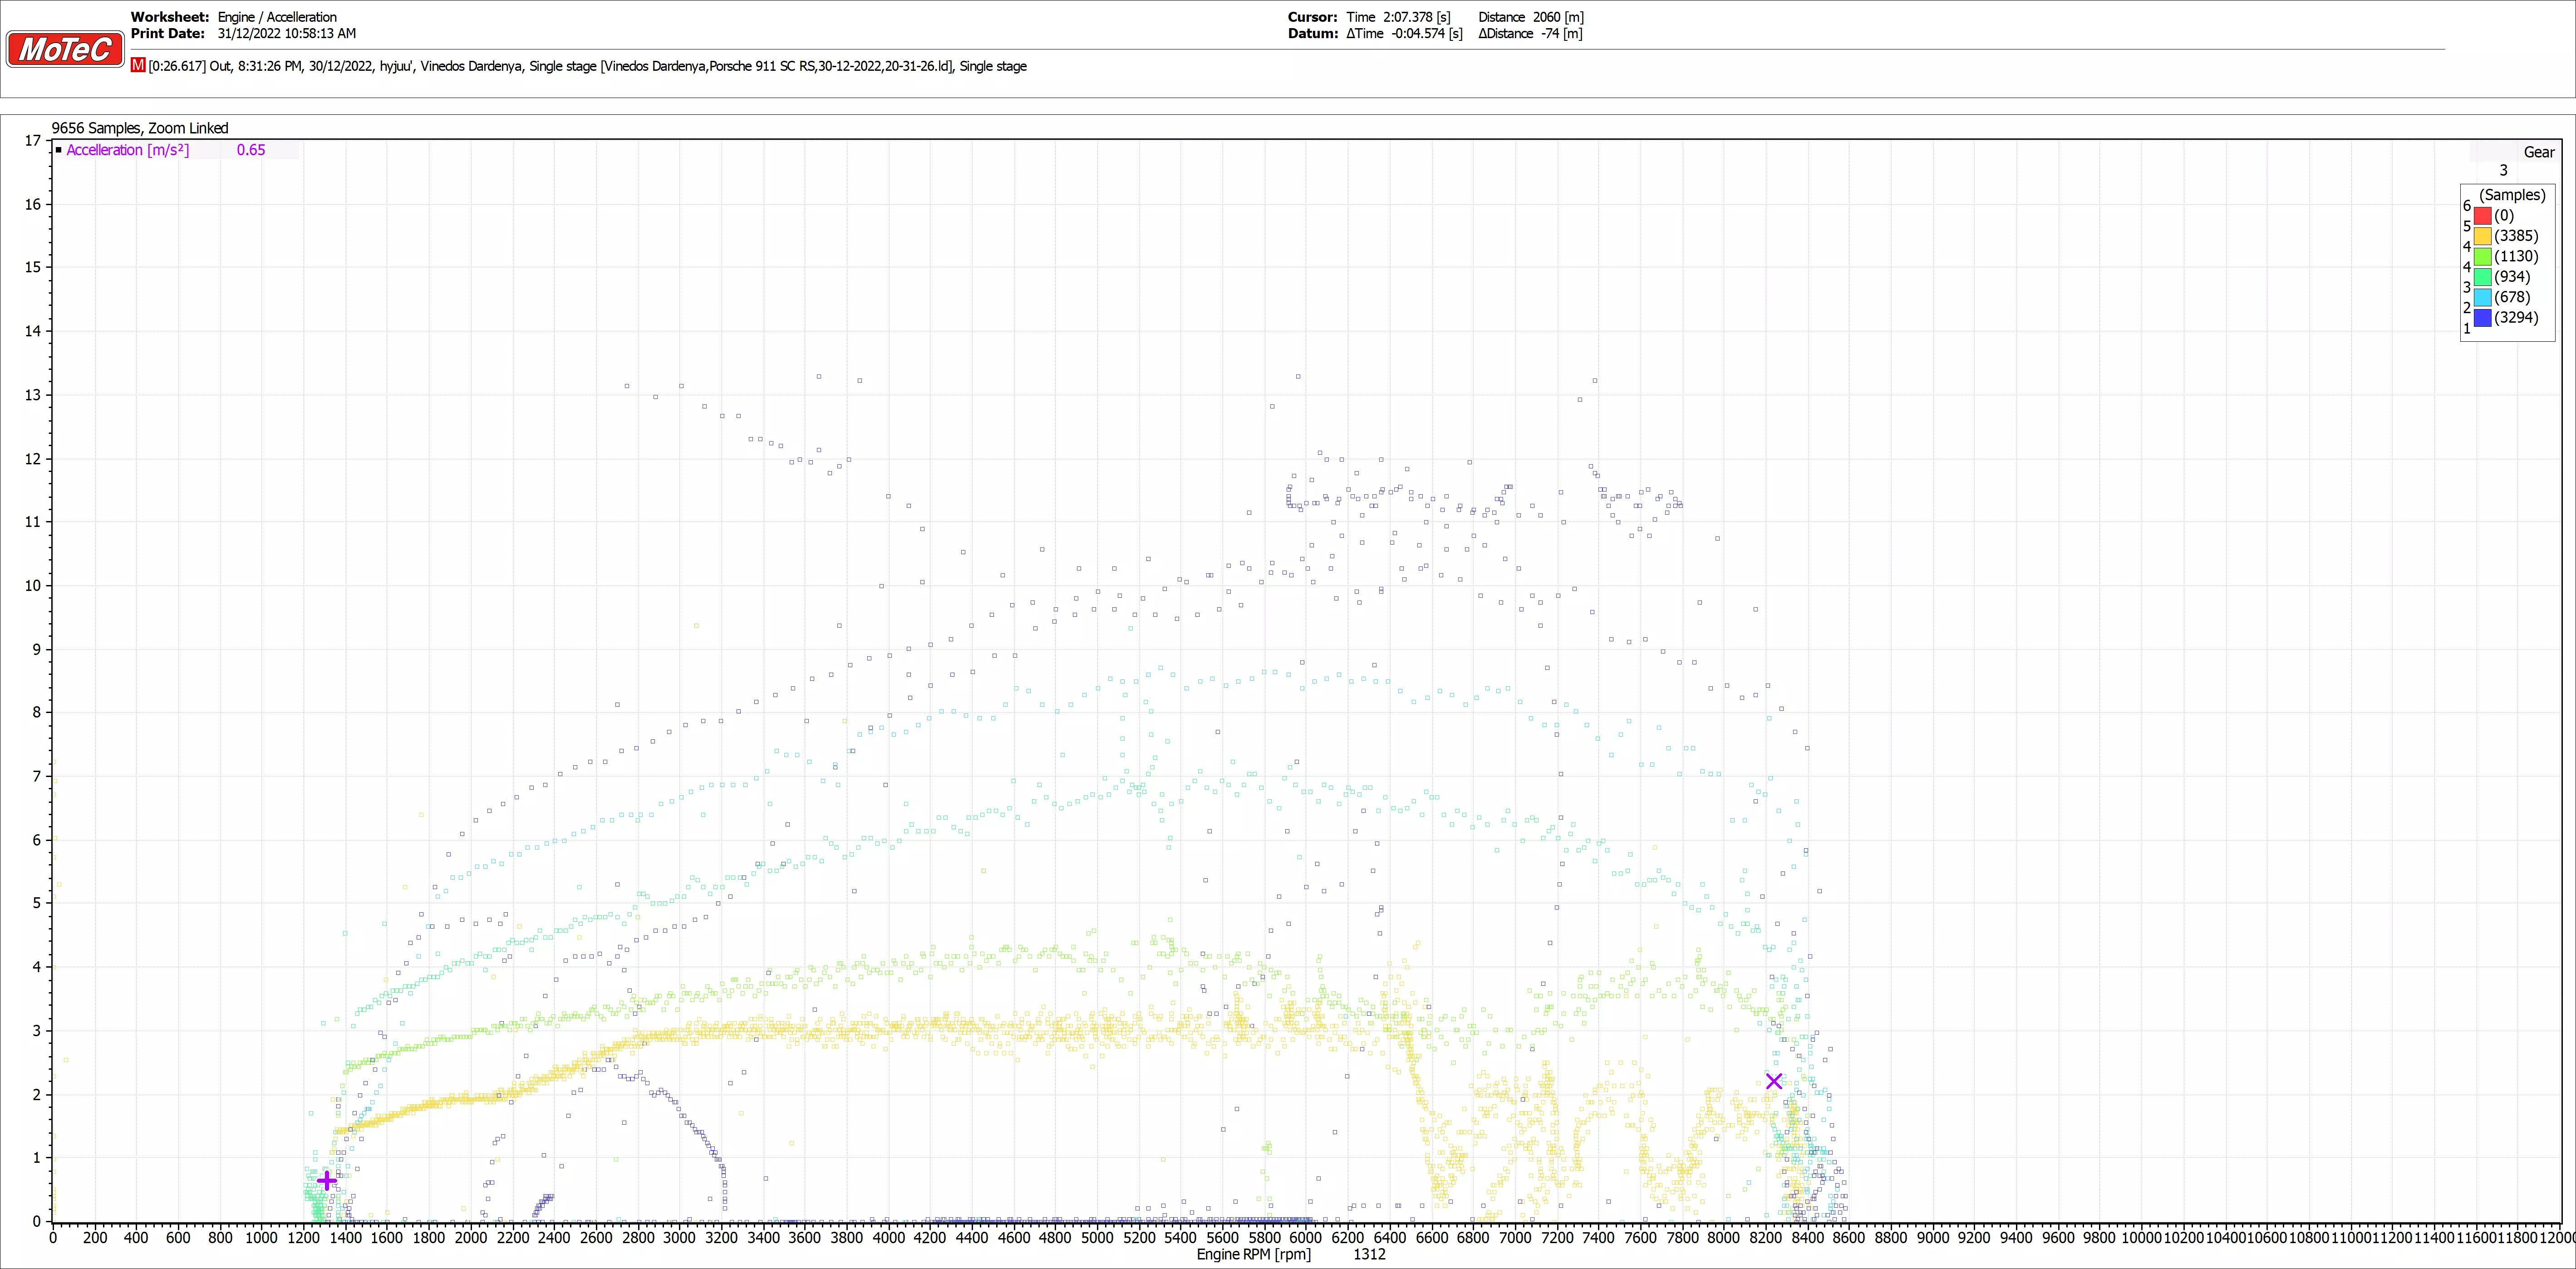
Task: Click the lap description text starting with [0:26.617]
Action: (587, 66)
